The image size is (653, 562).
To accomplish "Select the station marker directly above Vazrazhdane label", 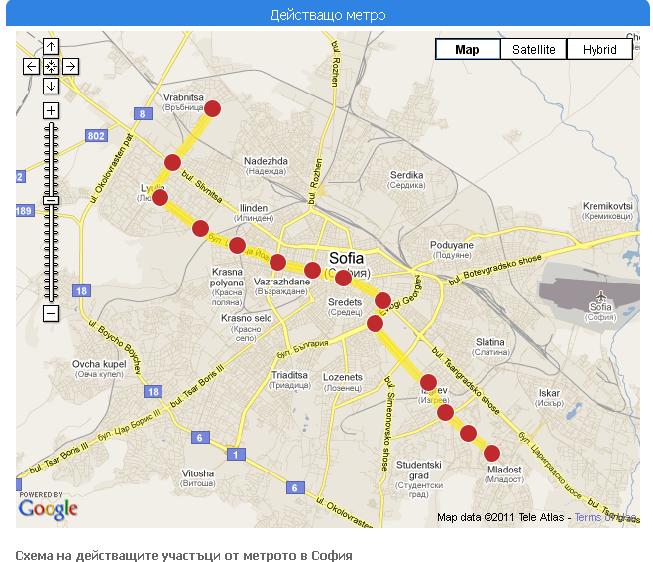I will click(278, 262).
